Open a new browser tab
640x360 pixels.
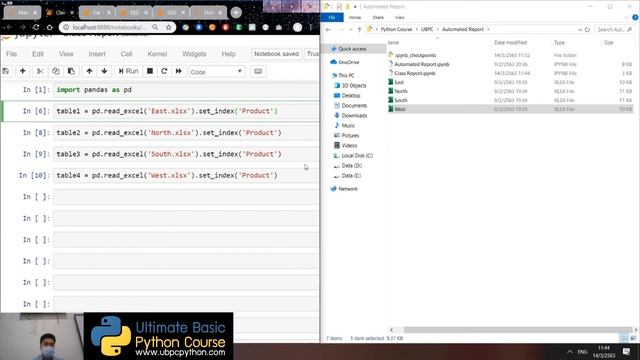236,13
